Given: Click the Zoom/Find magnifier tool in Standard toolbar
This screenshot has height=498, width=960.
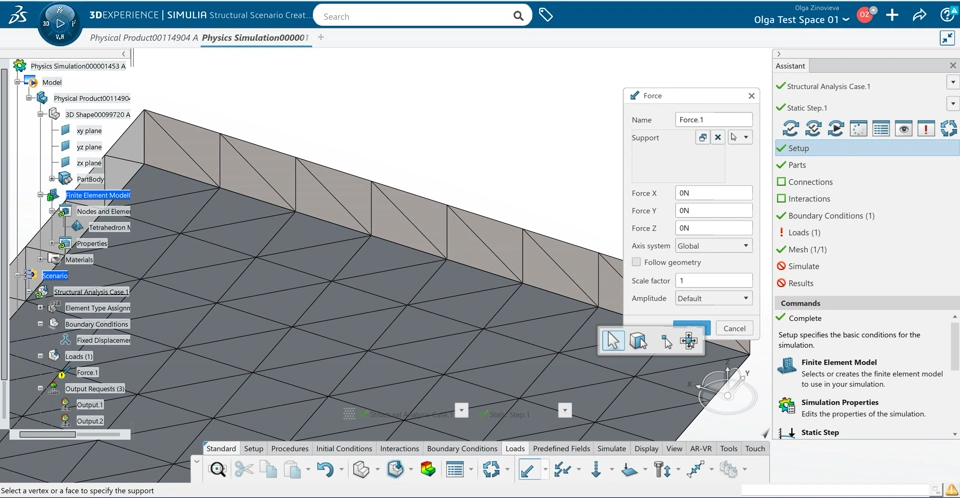Looking at the screenshot, I should coord(217,470).
